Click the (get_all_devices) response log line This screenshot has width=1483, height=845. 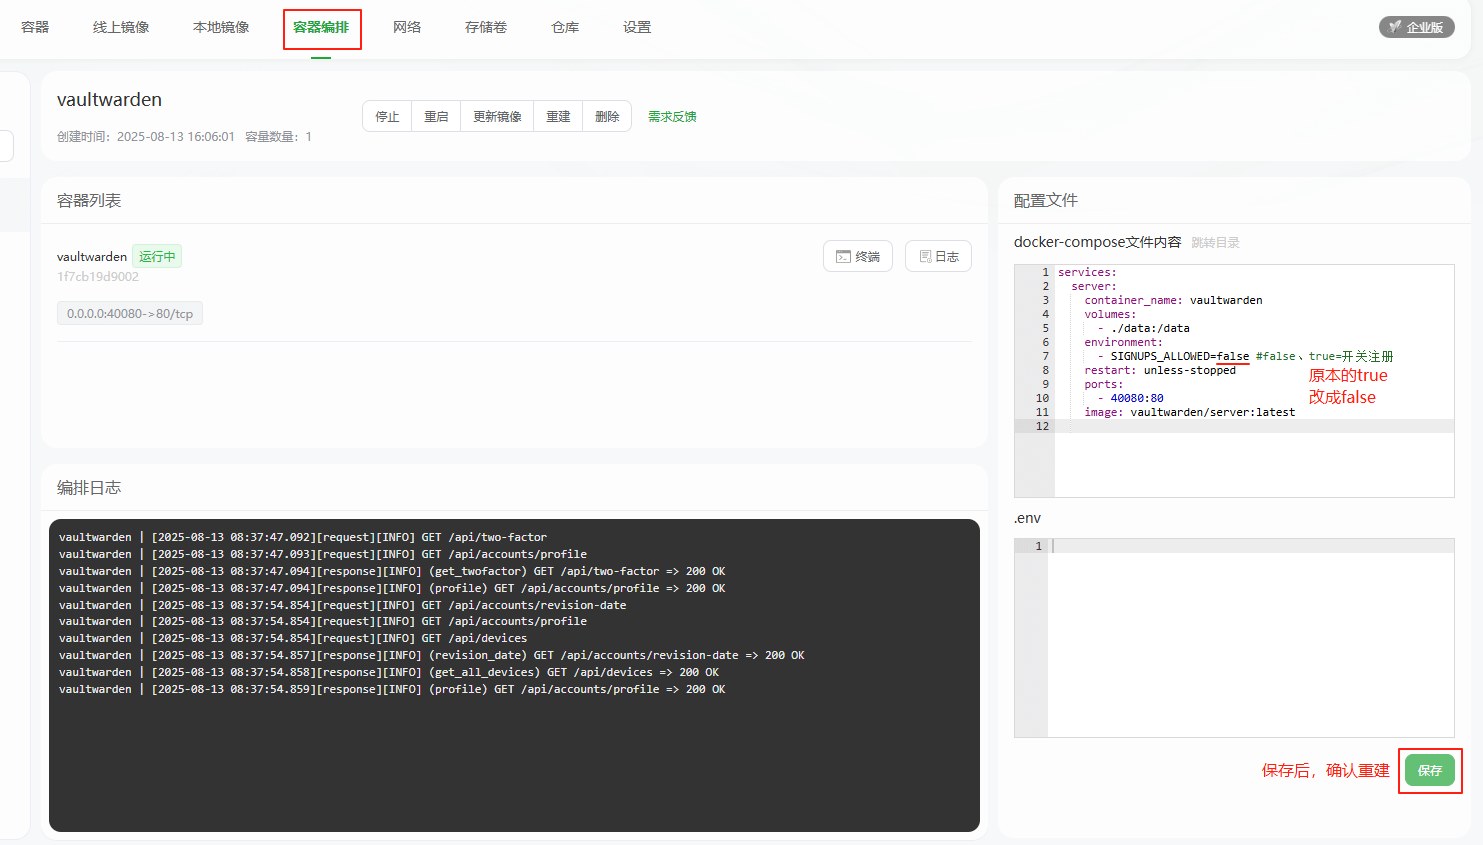coord(389,672)
